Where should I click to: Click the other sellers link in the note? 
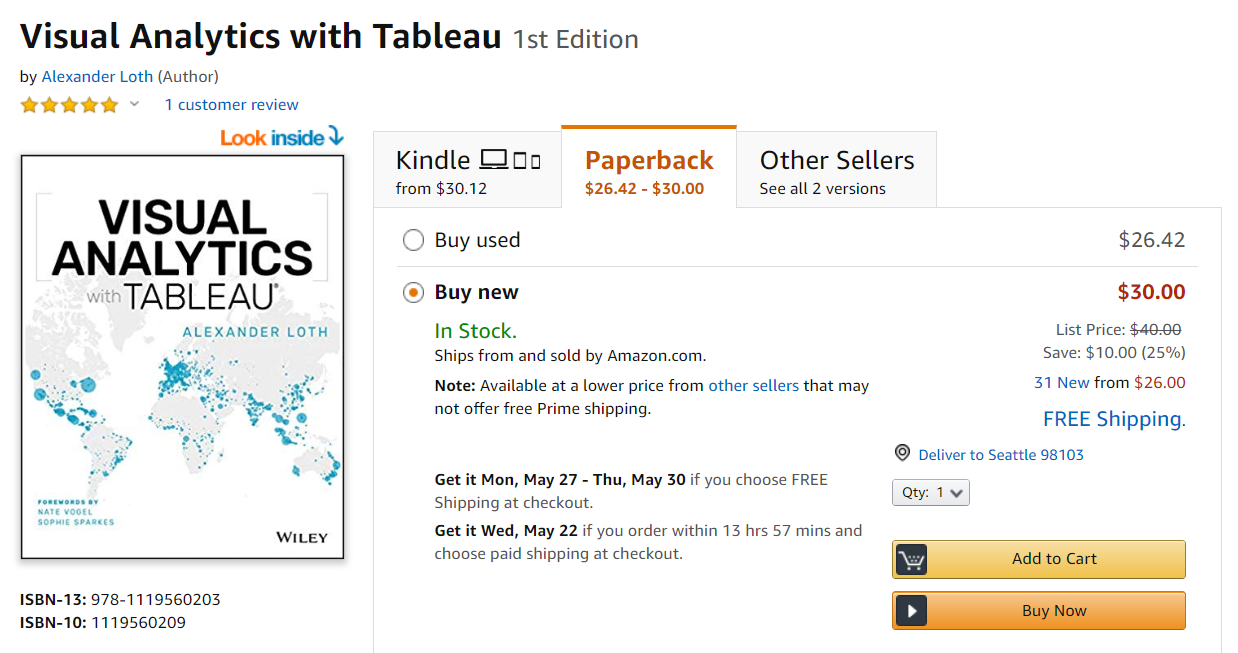point(753,385)
